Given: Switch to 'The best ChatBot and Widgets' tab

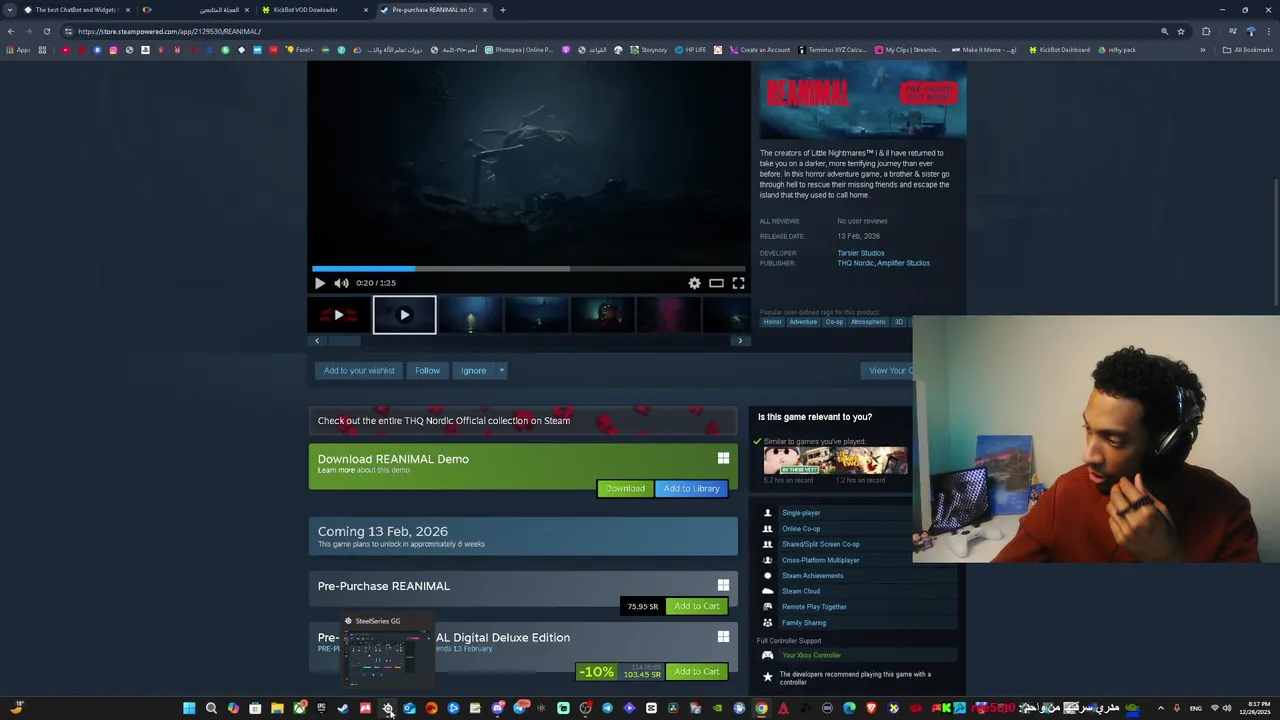Looking at the screenshot, I should tap(75, 10).
